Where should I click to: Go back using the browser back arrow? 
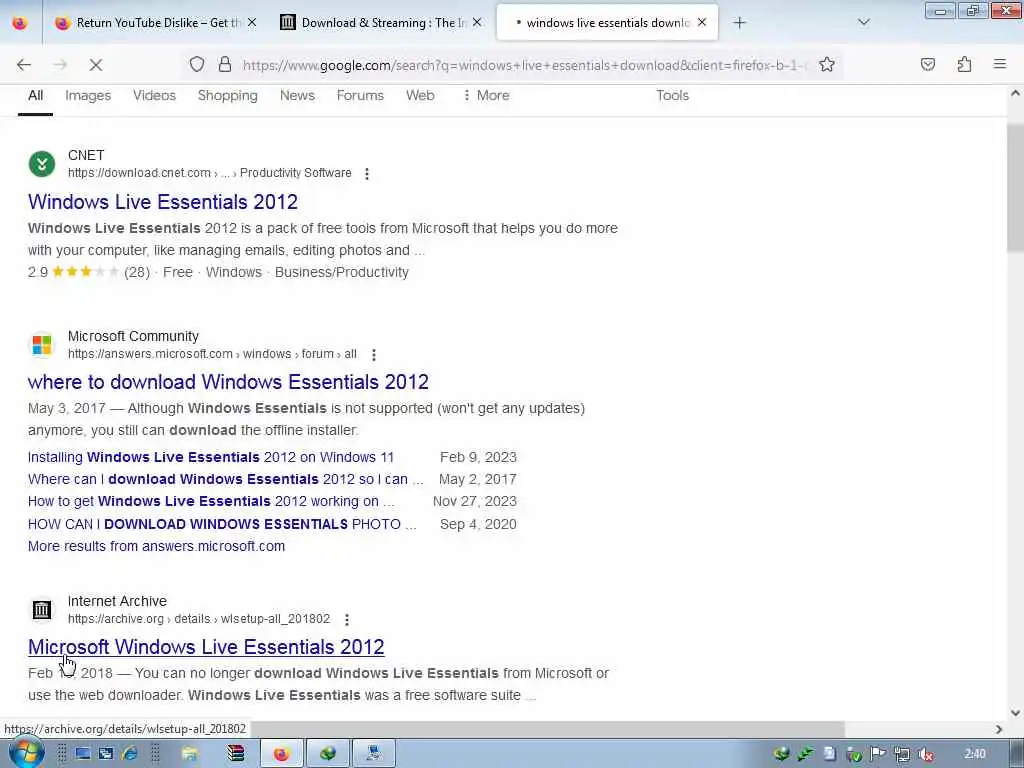point(24,65)
